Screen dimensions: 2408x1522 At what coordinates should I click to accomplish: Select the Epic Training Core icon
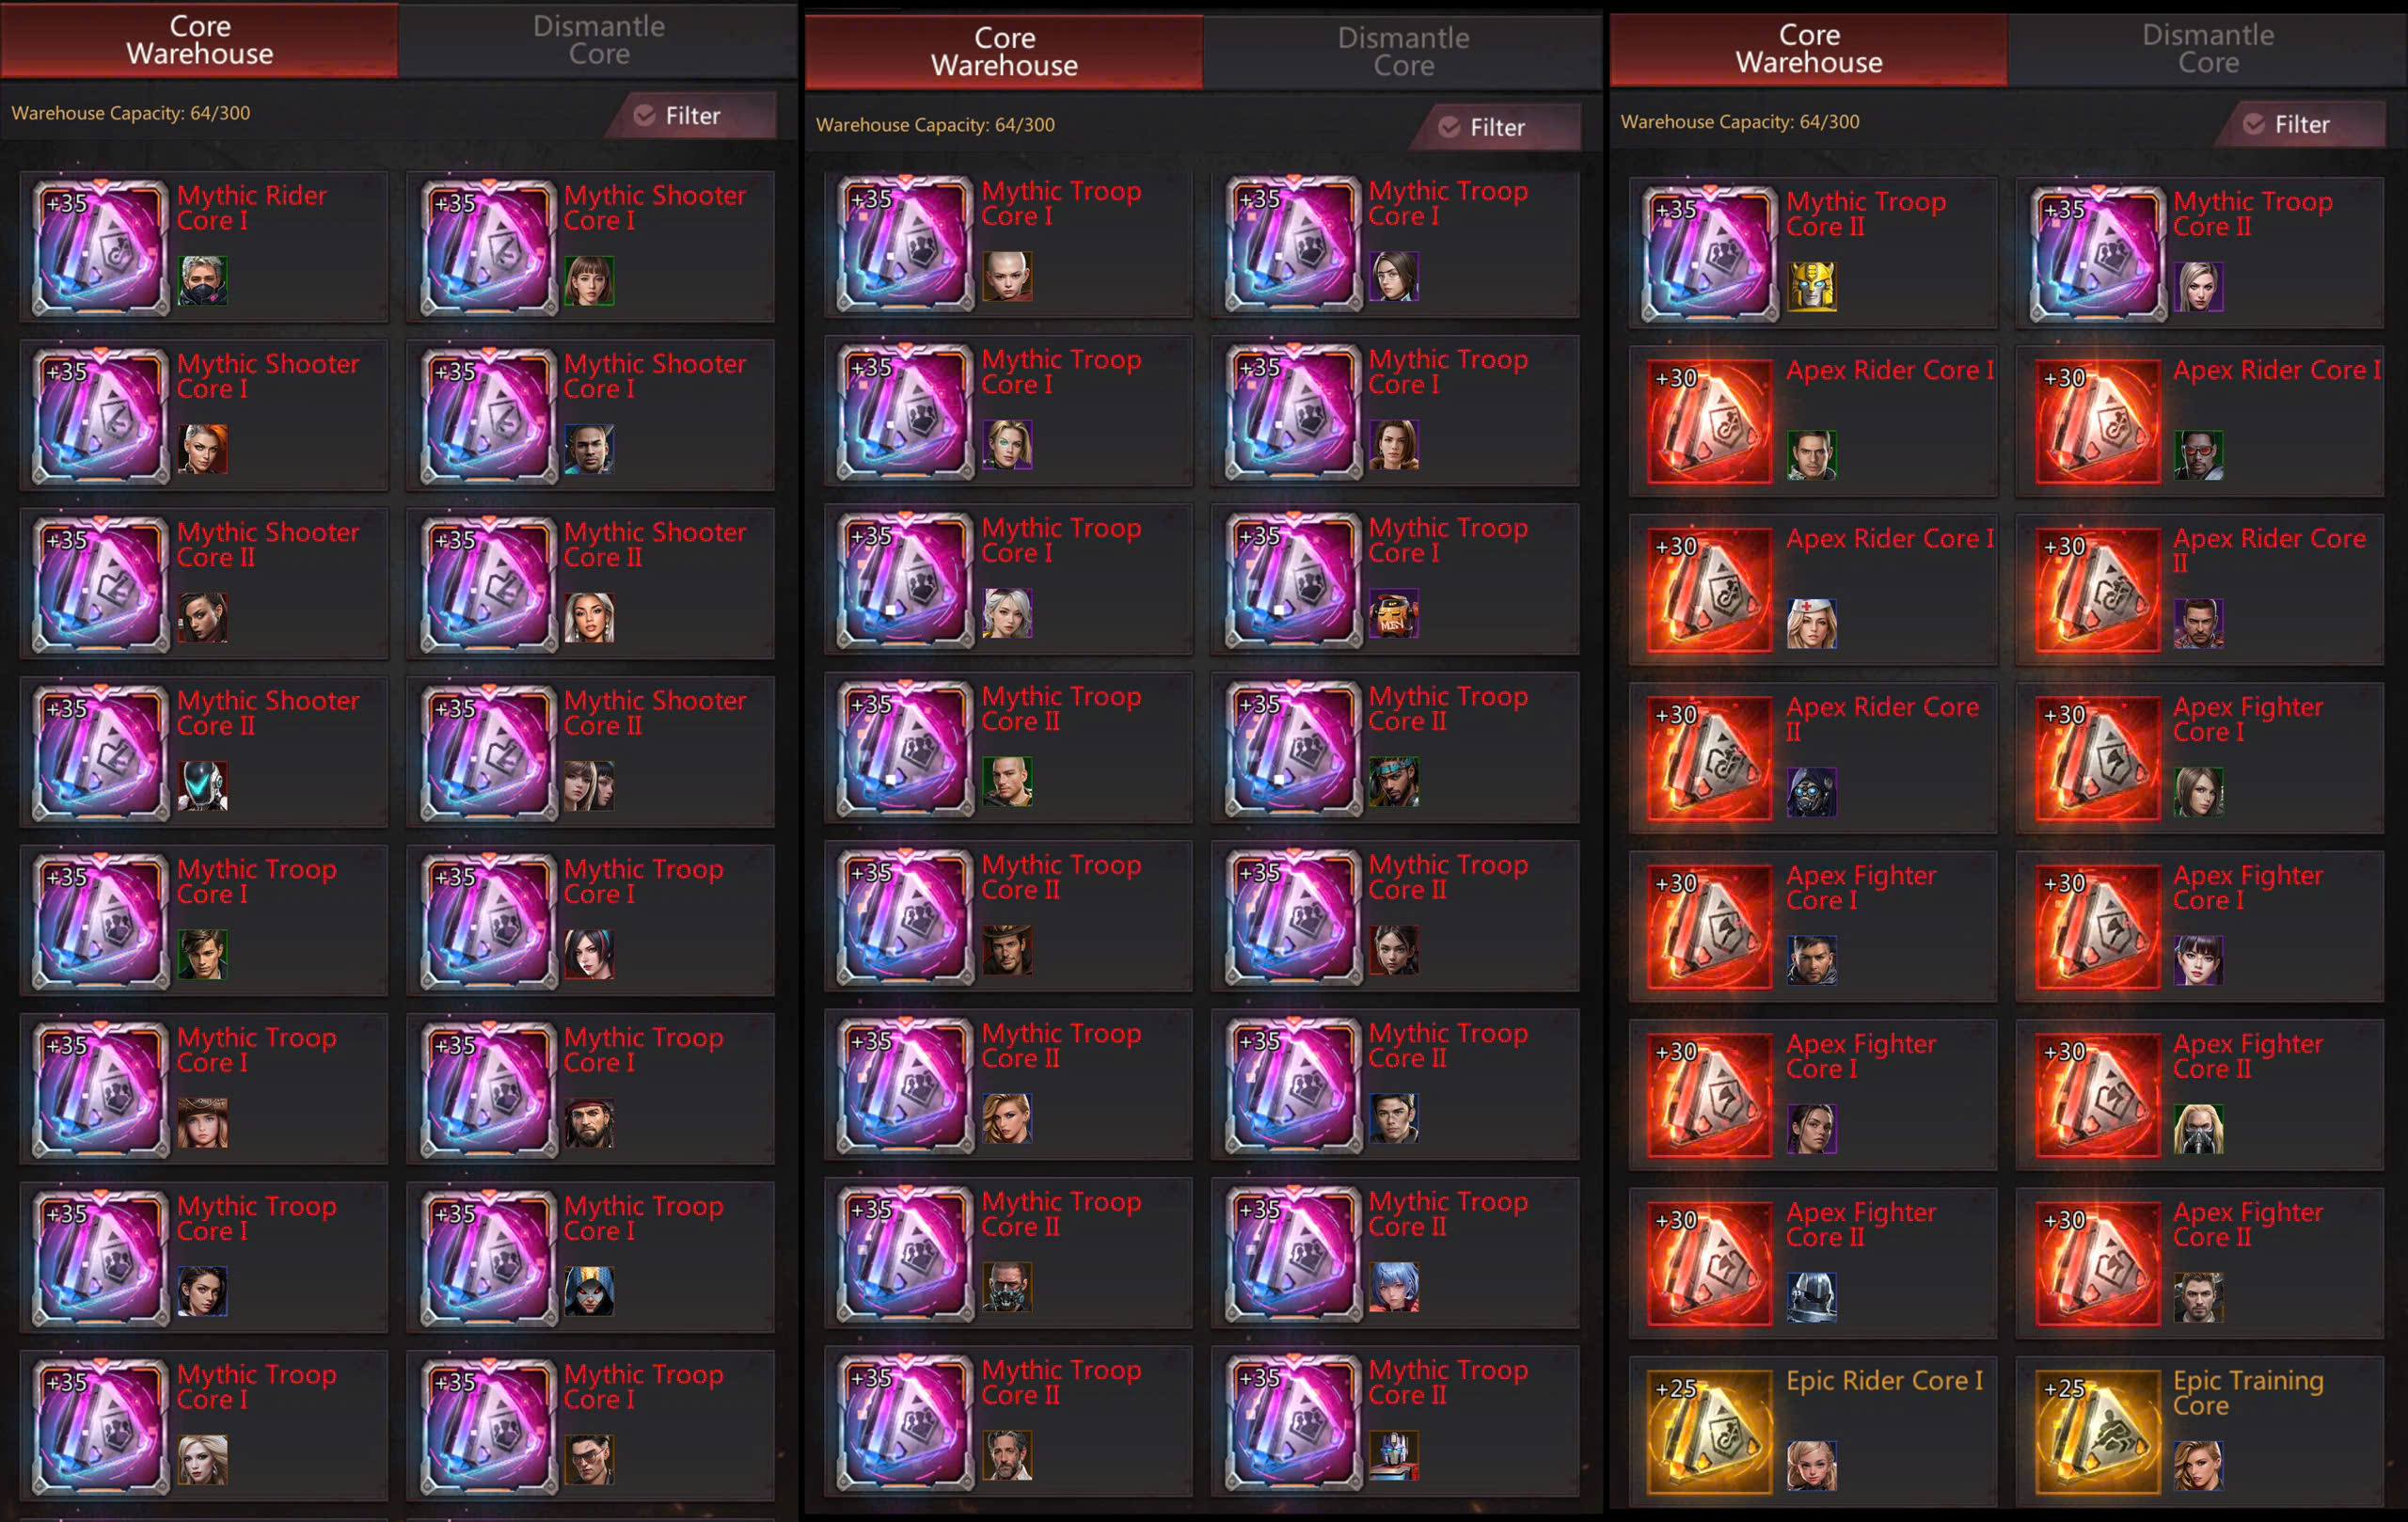point(2097,1431)
